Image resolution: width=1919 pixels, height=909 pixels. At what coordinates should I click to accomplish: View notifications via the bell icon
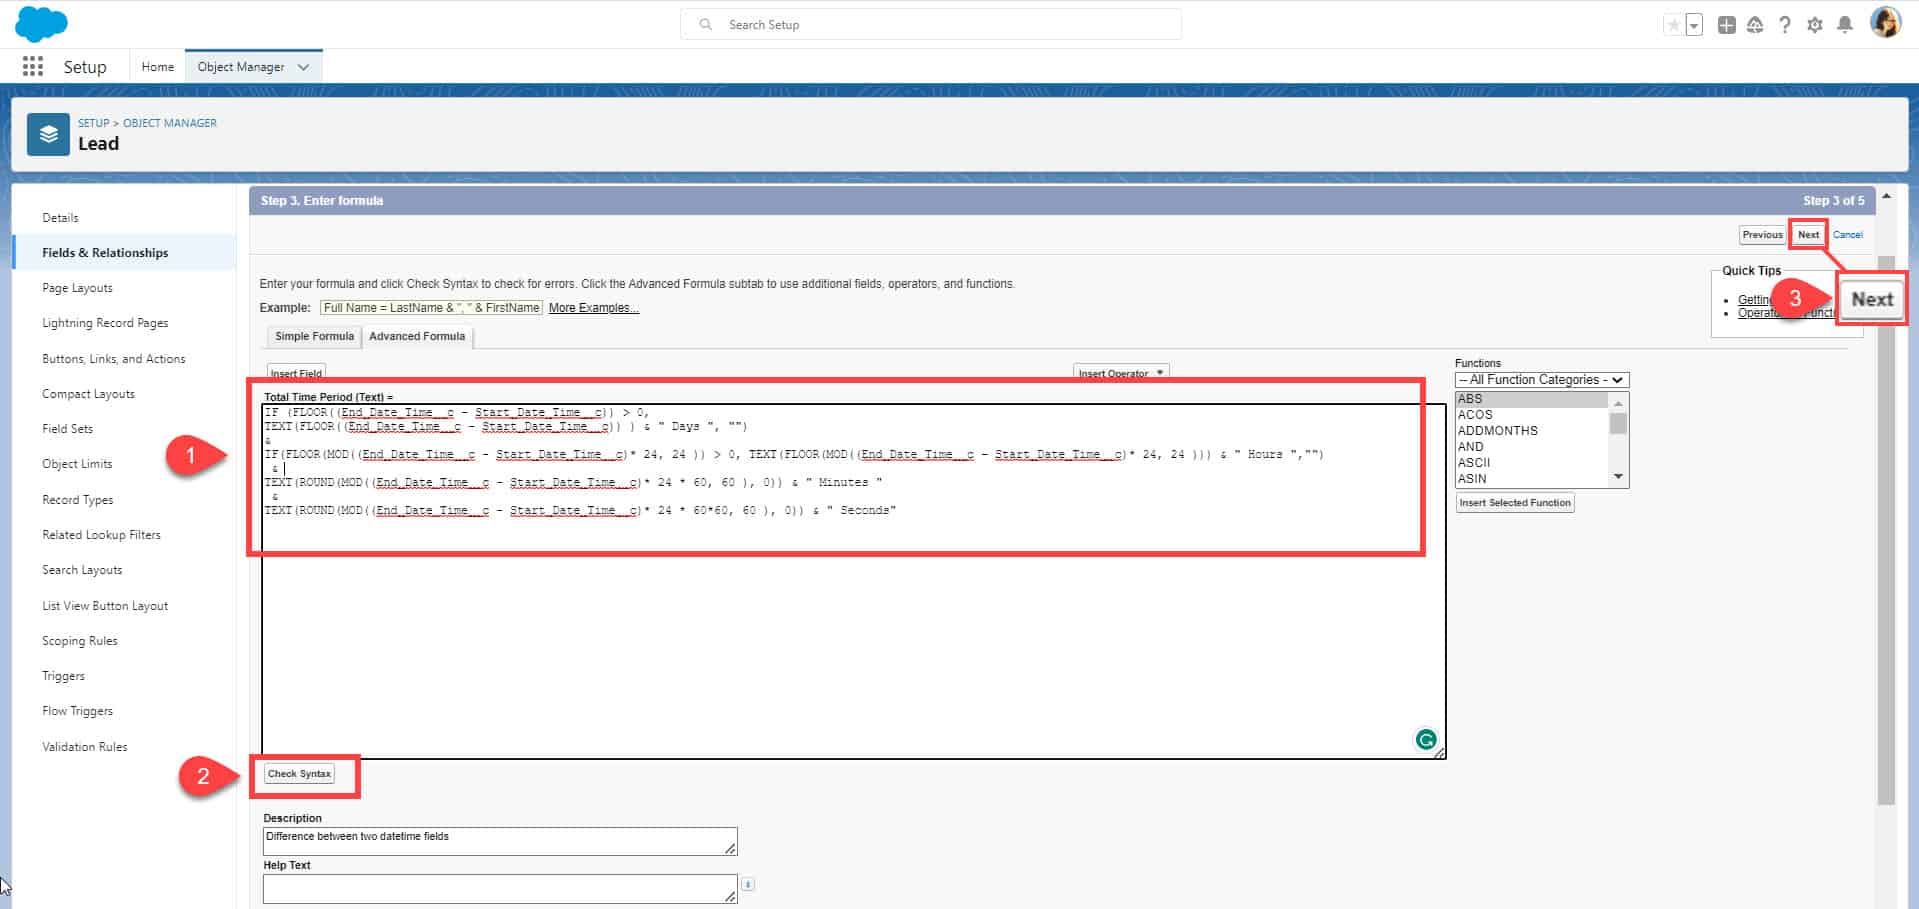[1845, 24]
